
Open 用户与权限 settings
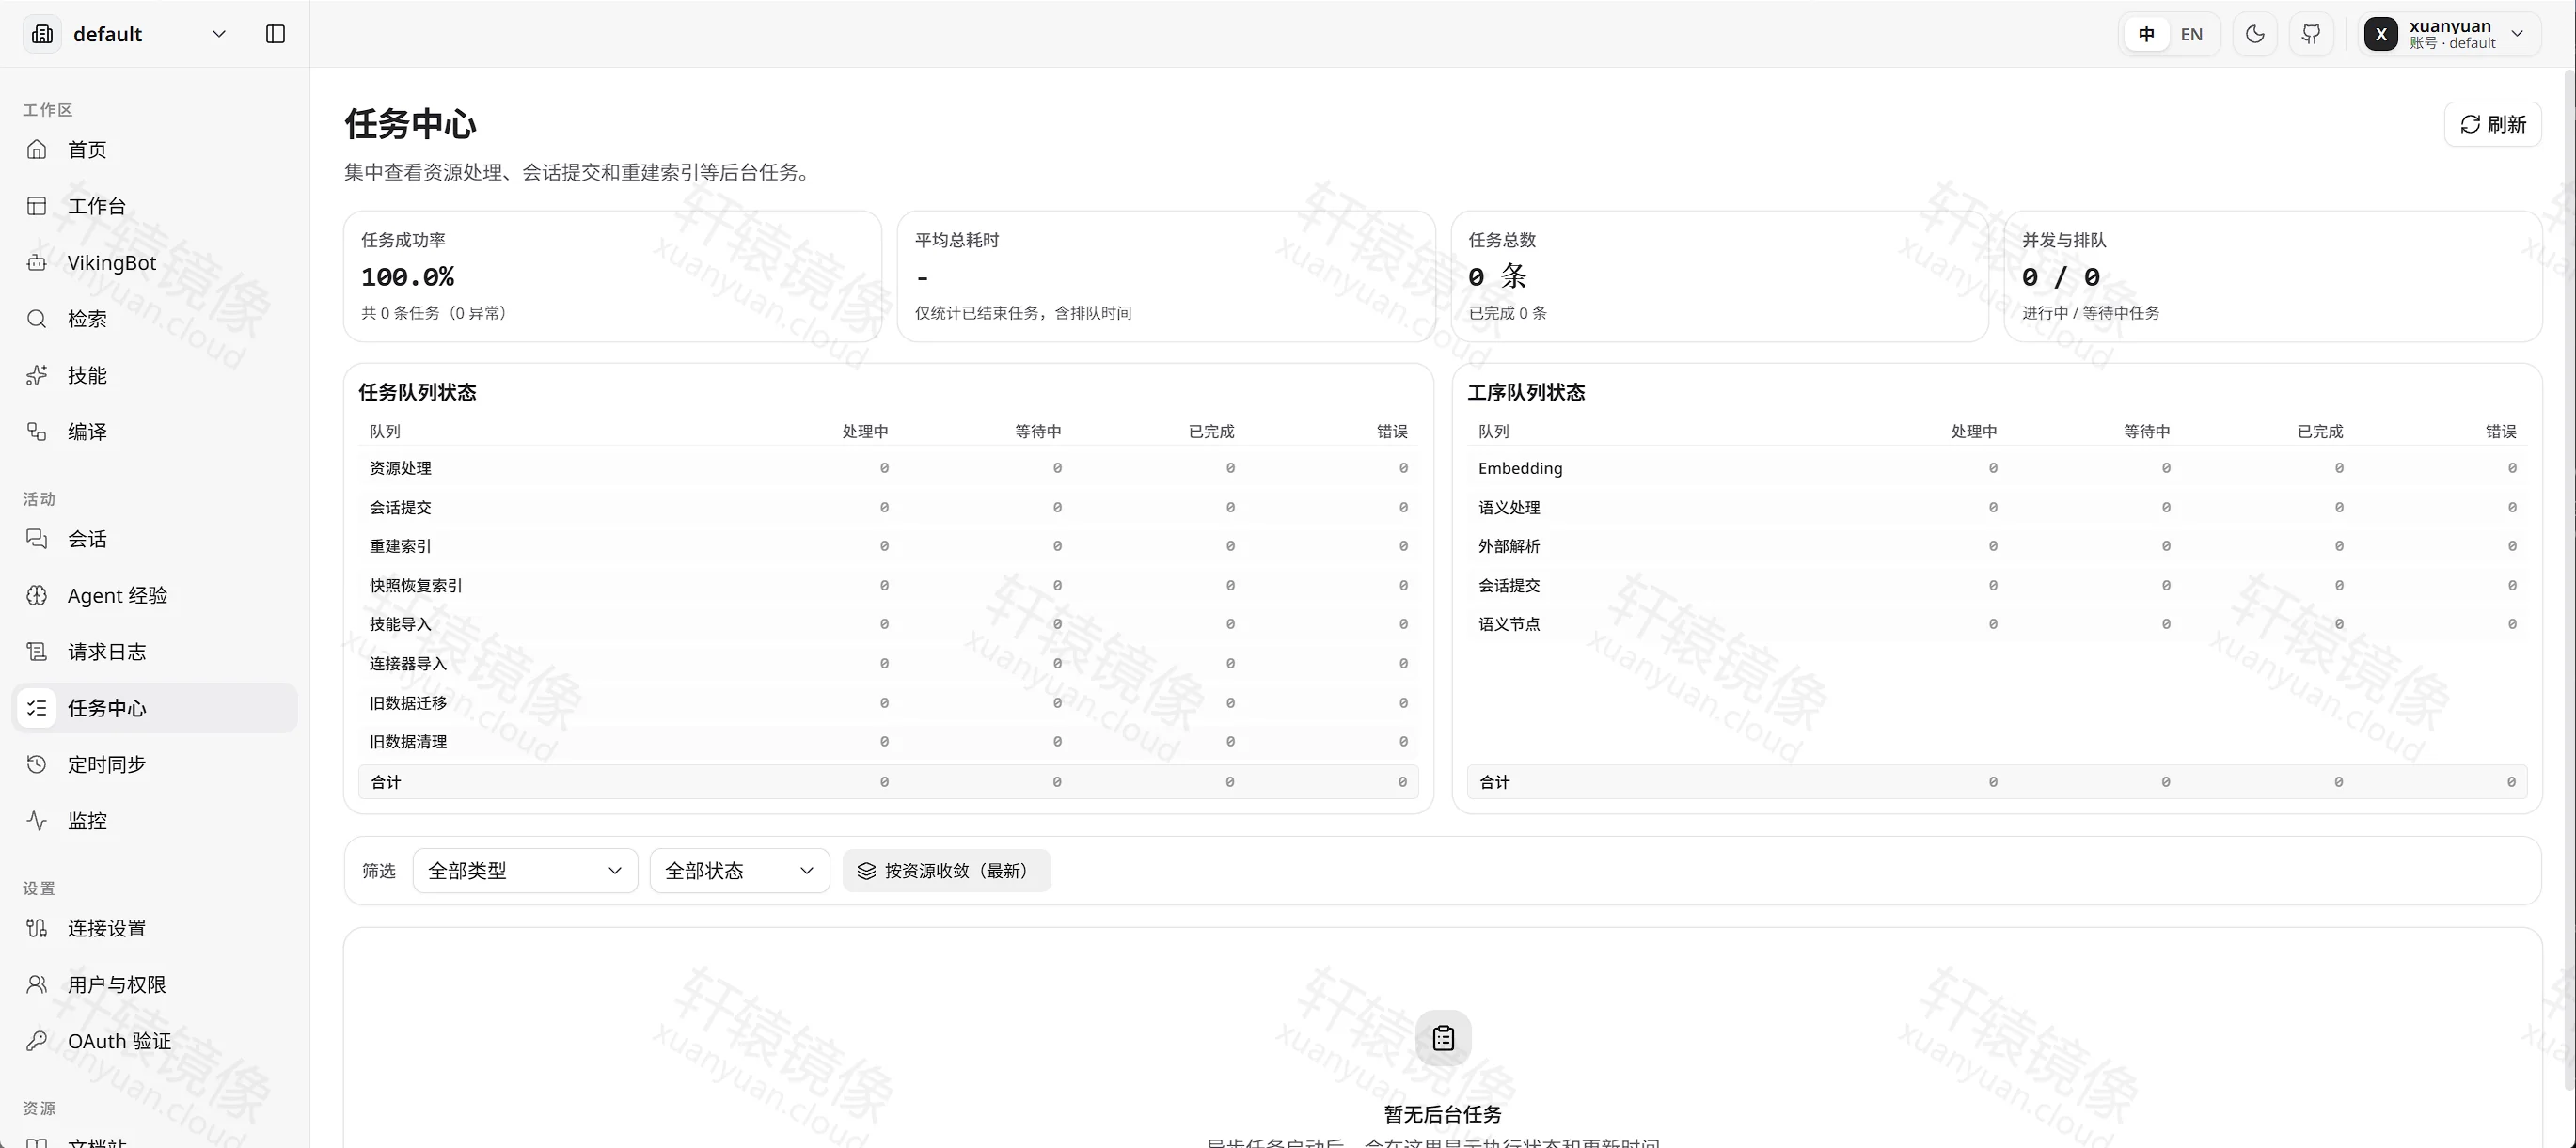(x=155, y=984)
